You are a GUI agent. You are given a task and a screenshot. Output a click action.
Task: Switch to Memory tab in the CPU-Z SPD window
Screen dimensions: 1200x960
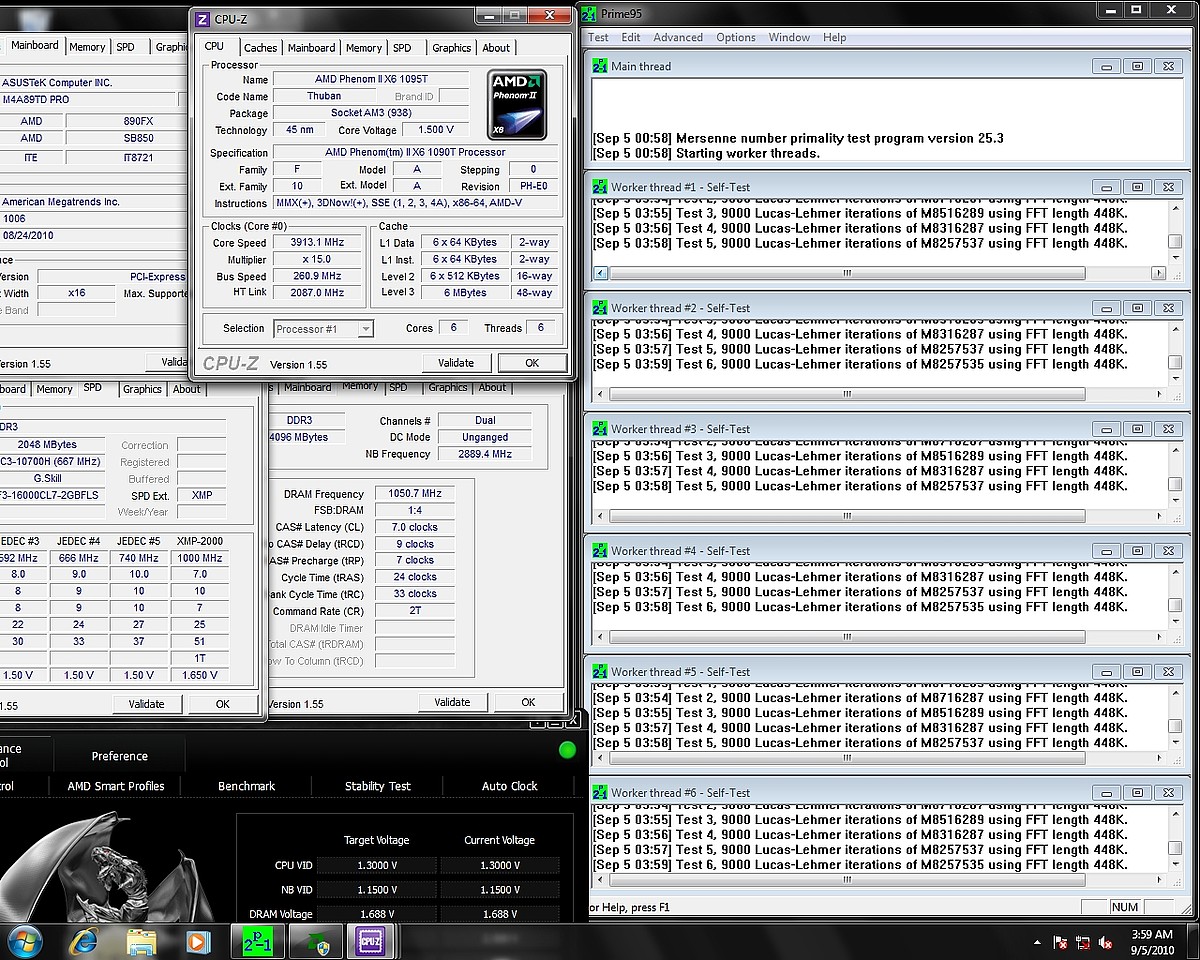[54, 389]
